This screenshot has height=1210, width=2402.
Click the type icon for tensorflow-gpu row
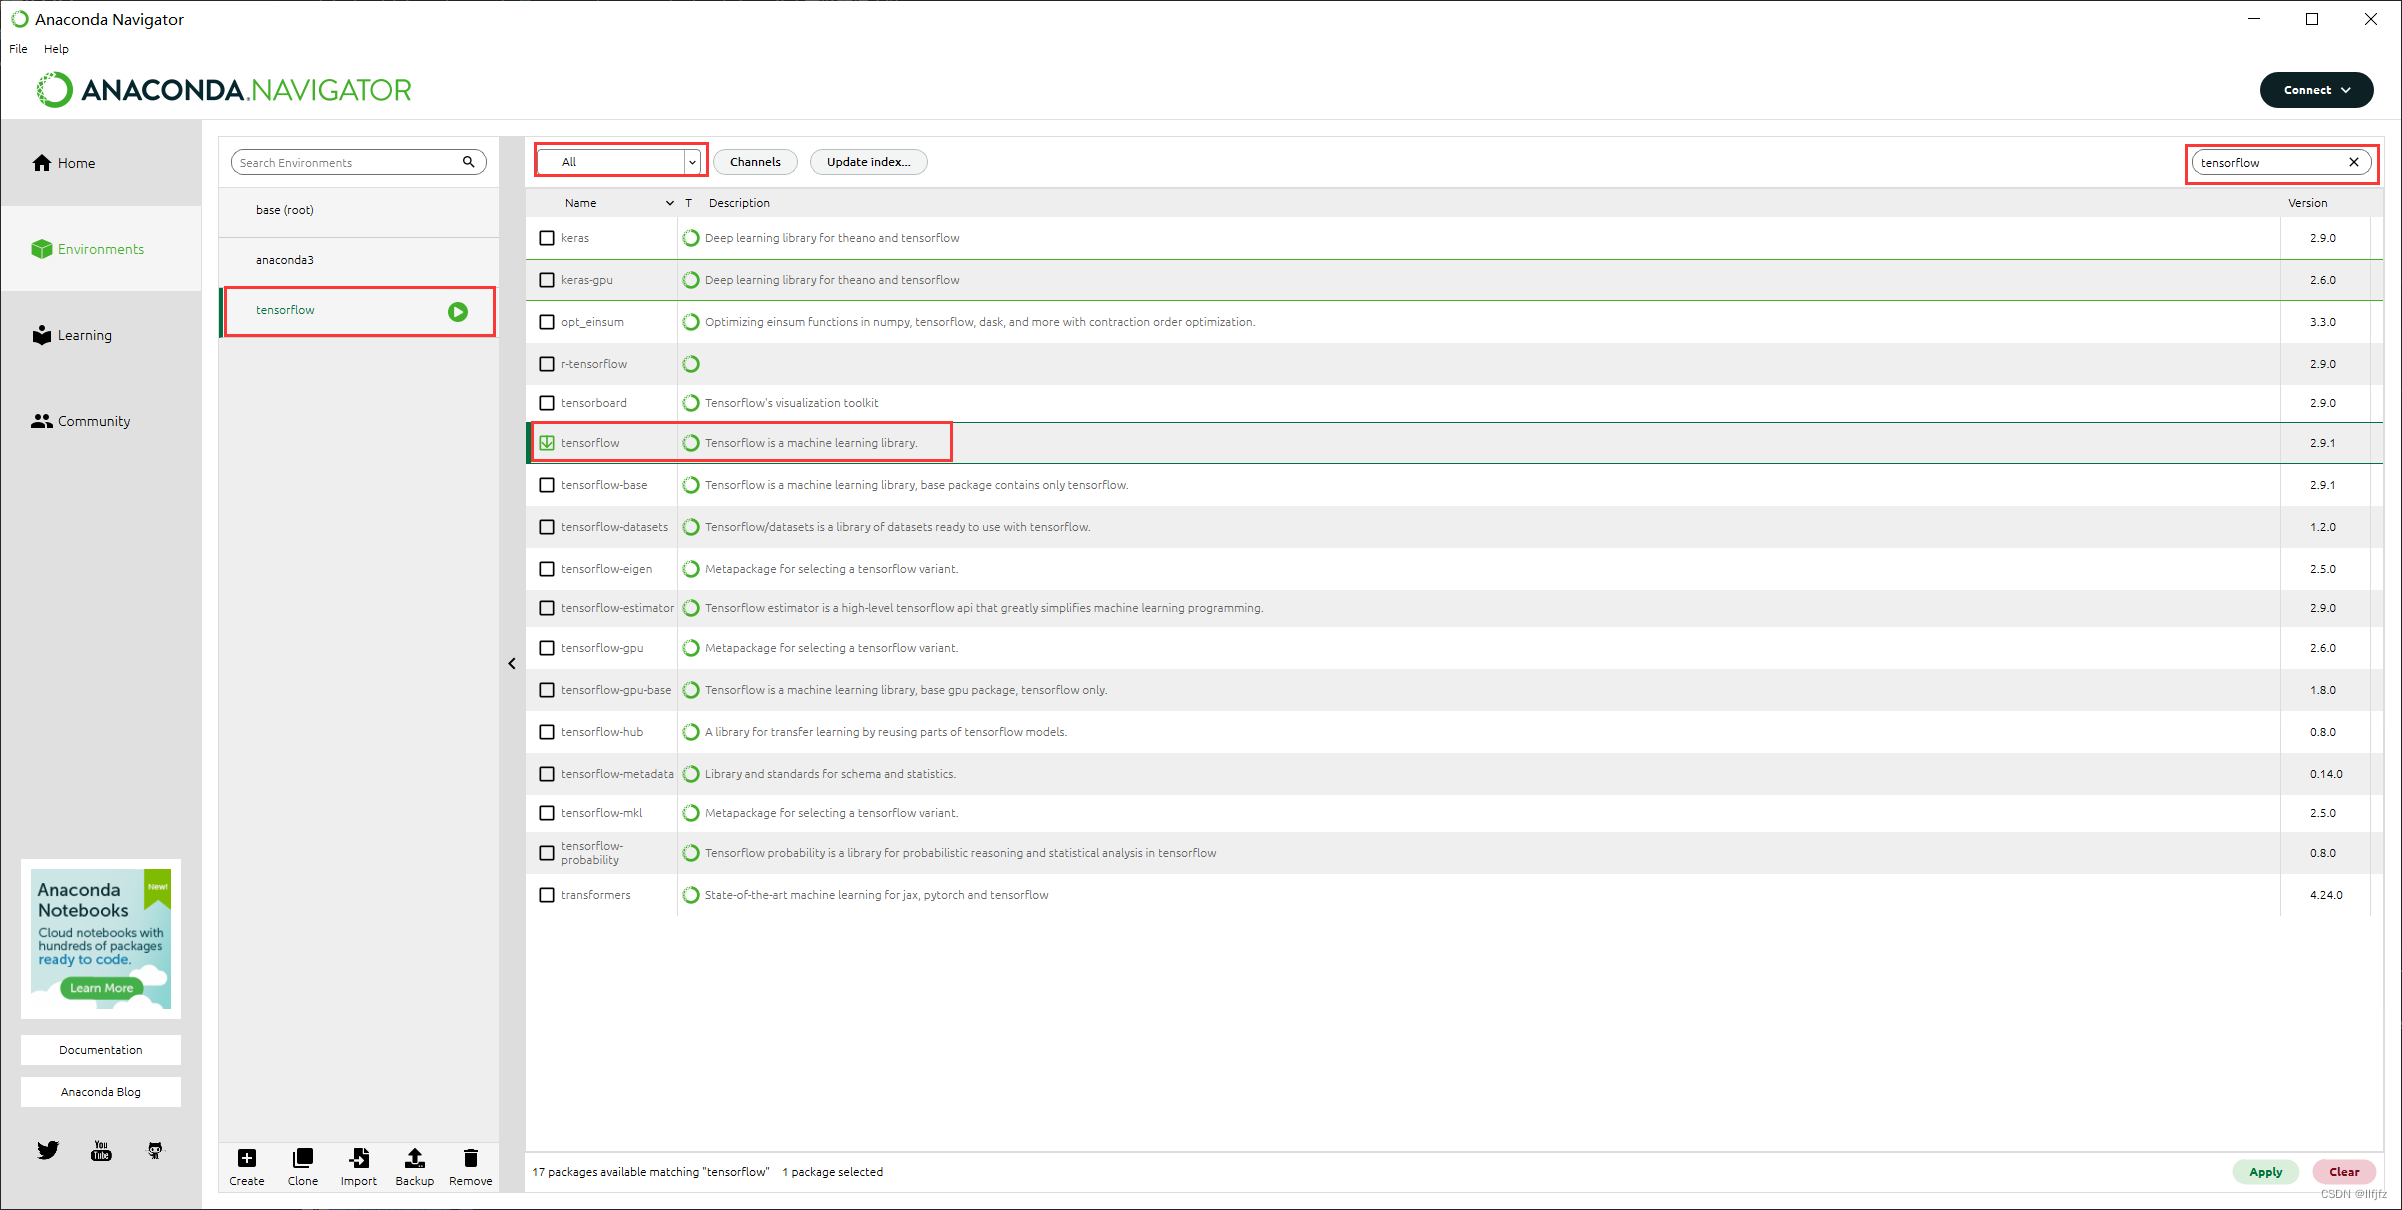pos(691,648)
